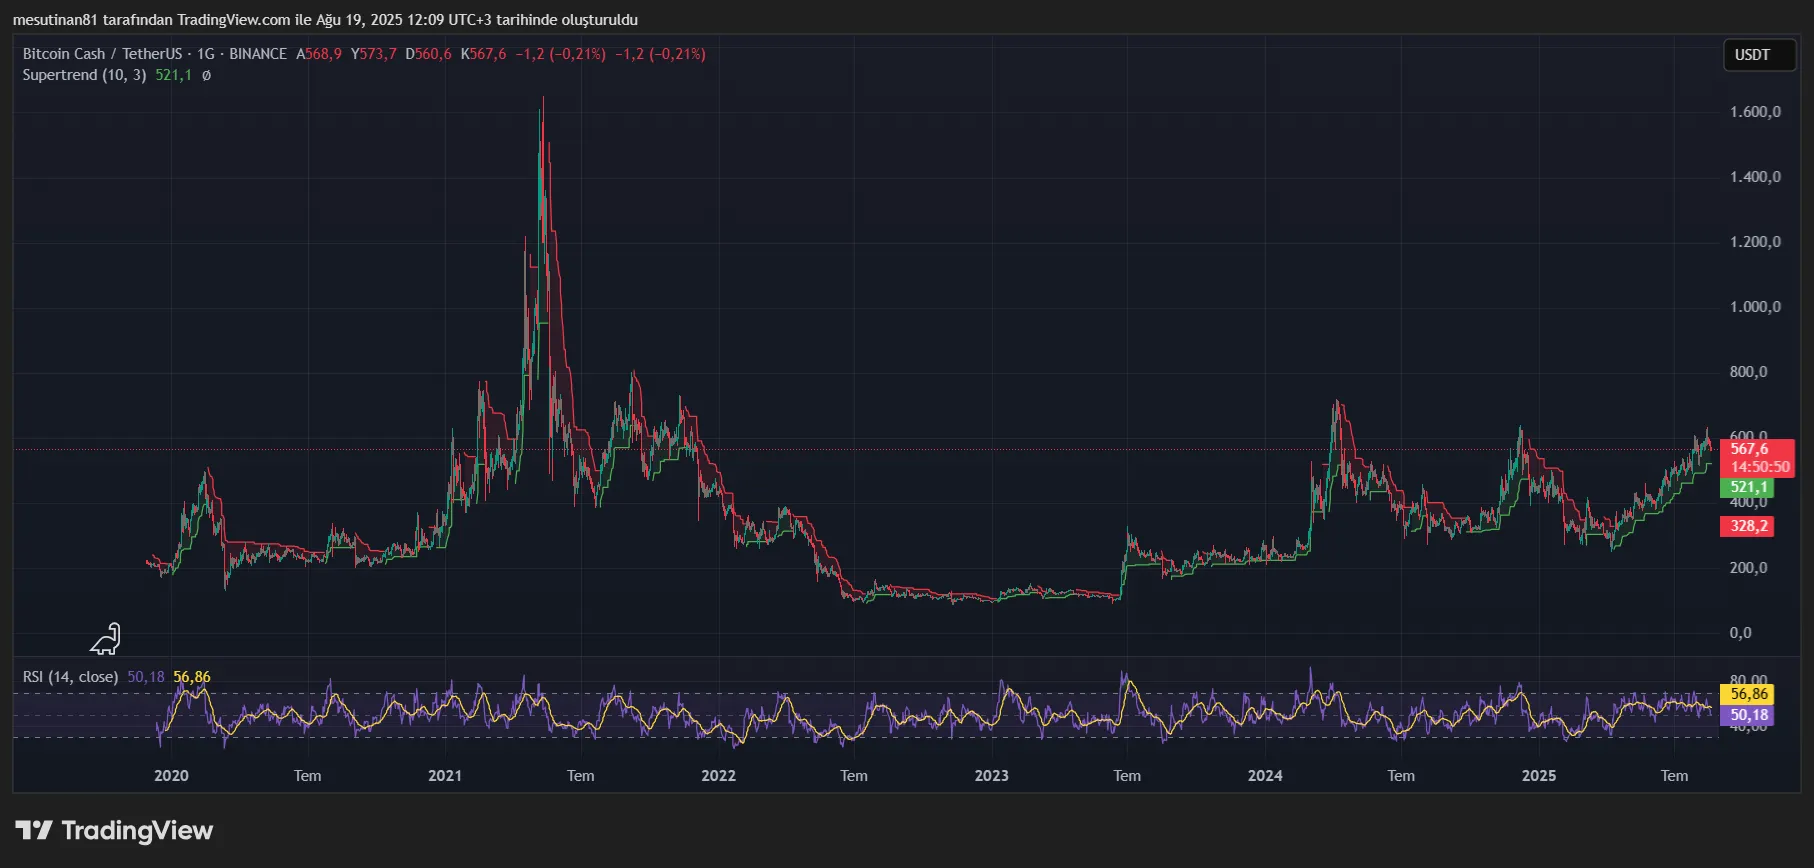Image resolution: width=1814 pixels, height=868 pixels.
Task: Click the ø symbol beside the Supertrend value
Action: (x=206, y=75)
